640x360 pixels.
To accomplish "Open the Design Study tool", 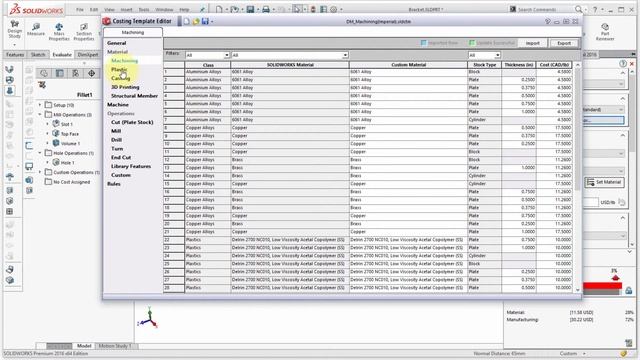I will pos(15,29).
